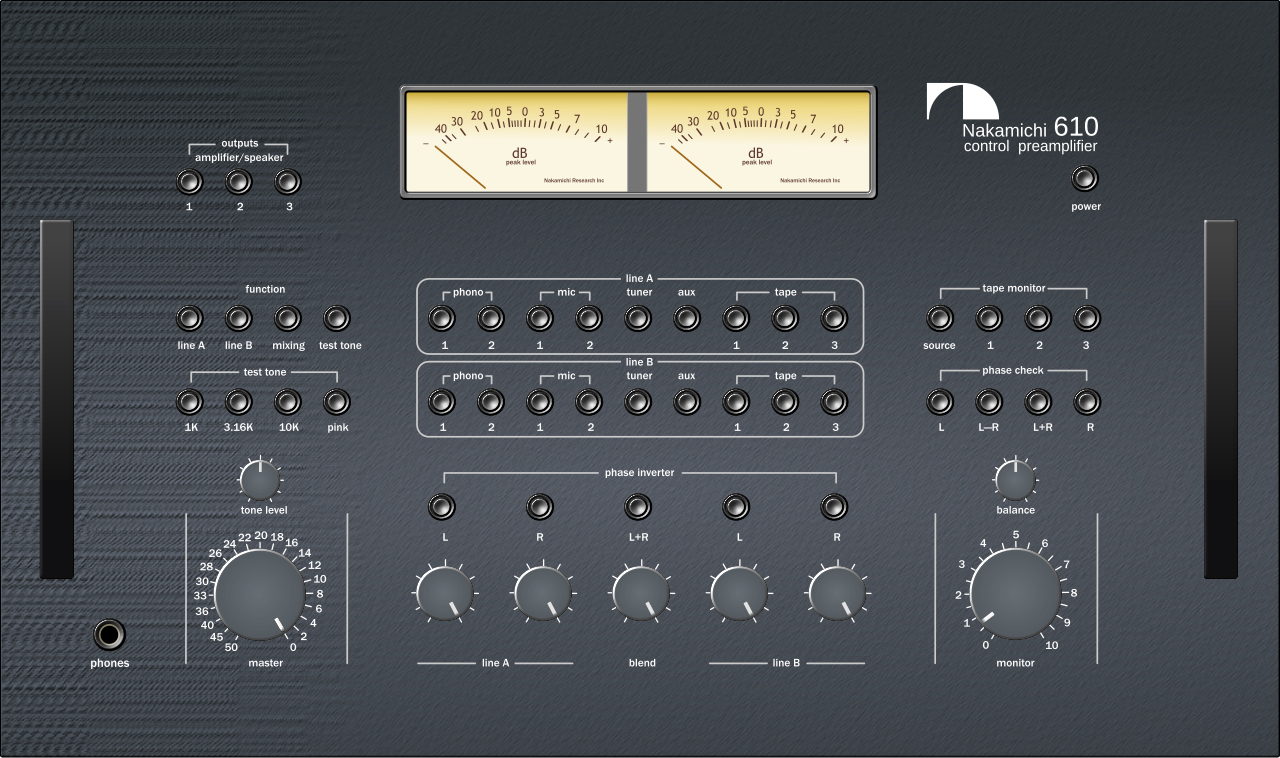1280x758 pixels.
Task: Select line B tape 1 input
Action: [736, 402]
